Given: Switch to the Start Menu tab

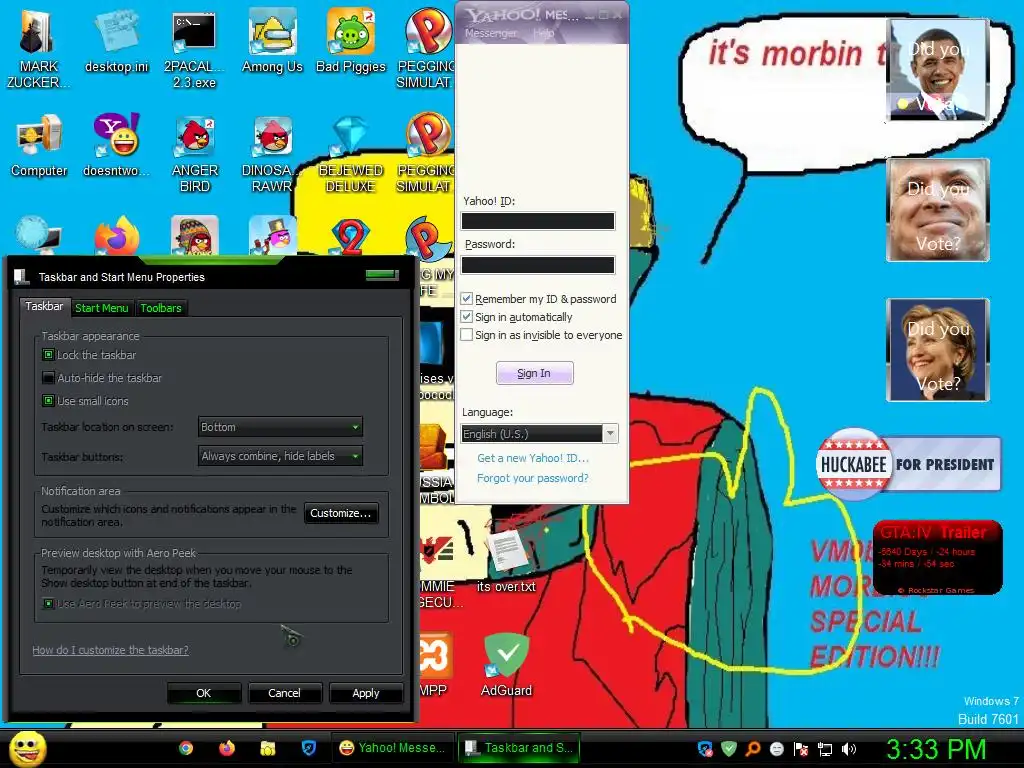Looking at the screenshot, I should tap(101, 308).
